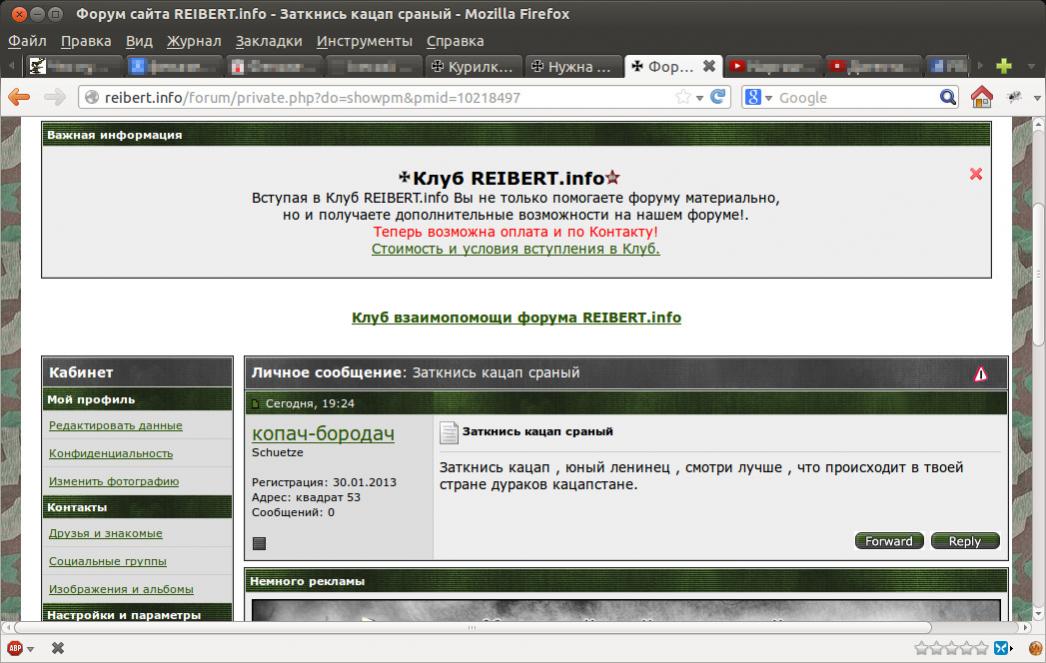This screenshot has width=1046, height=663.
Task: Open the list-all-tabs dropdown at the tab bar's end
Action: [x=1032, y=66]
